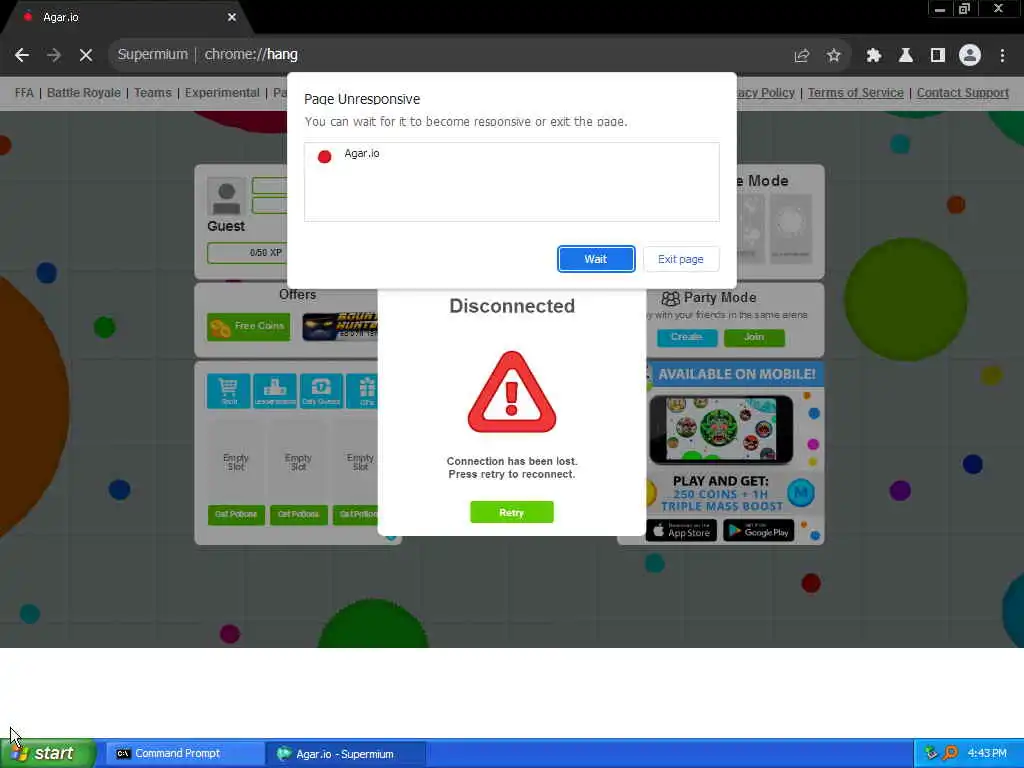Click the first system tray icon
The width and height of the screenshot is (1024, 768).
931,754
